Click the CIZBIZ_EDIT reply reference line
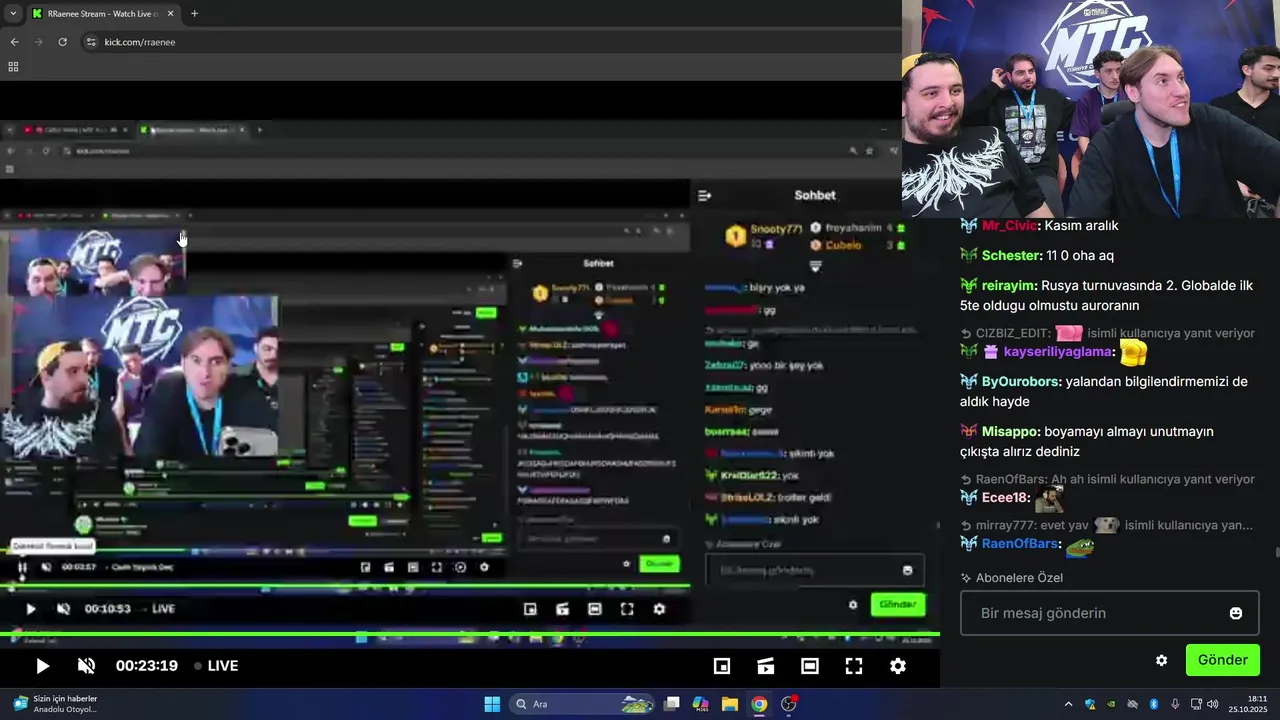Screen dimensions: 1280x720 click(x=1107, y=333)
